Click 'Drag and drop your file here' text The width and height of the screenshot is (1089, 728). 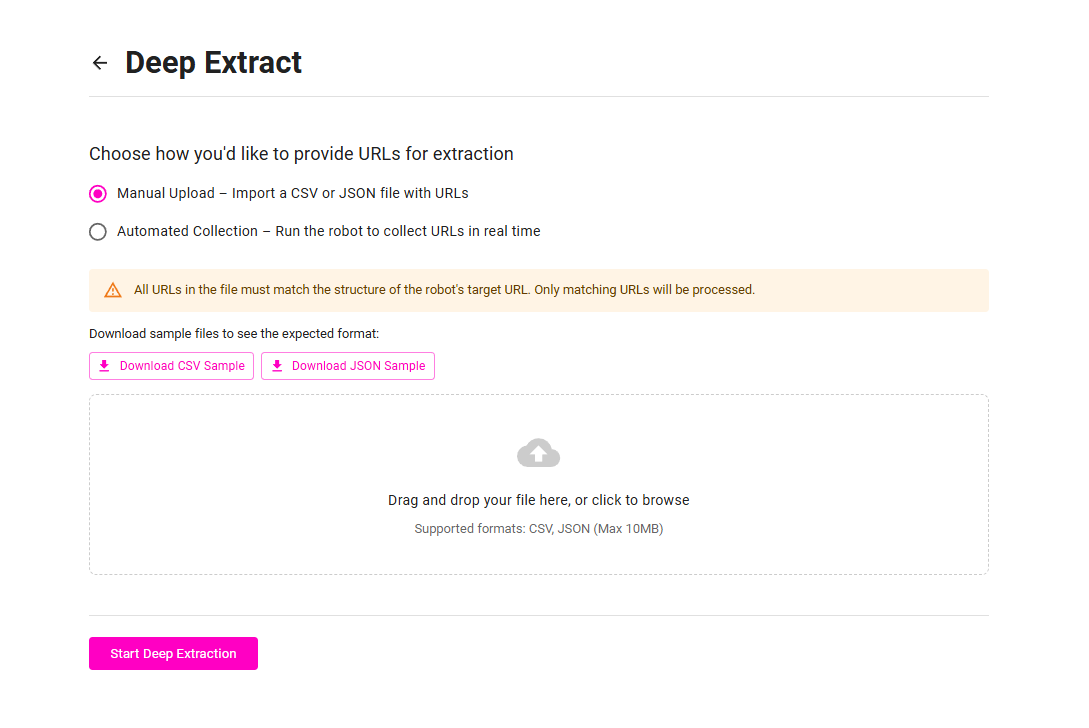(478, 500)
